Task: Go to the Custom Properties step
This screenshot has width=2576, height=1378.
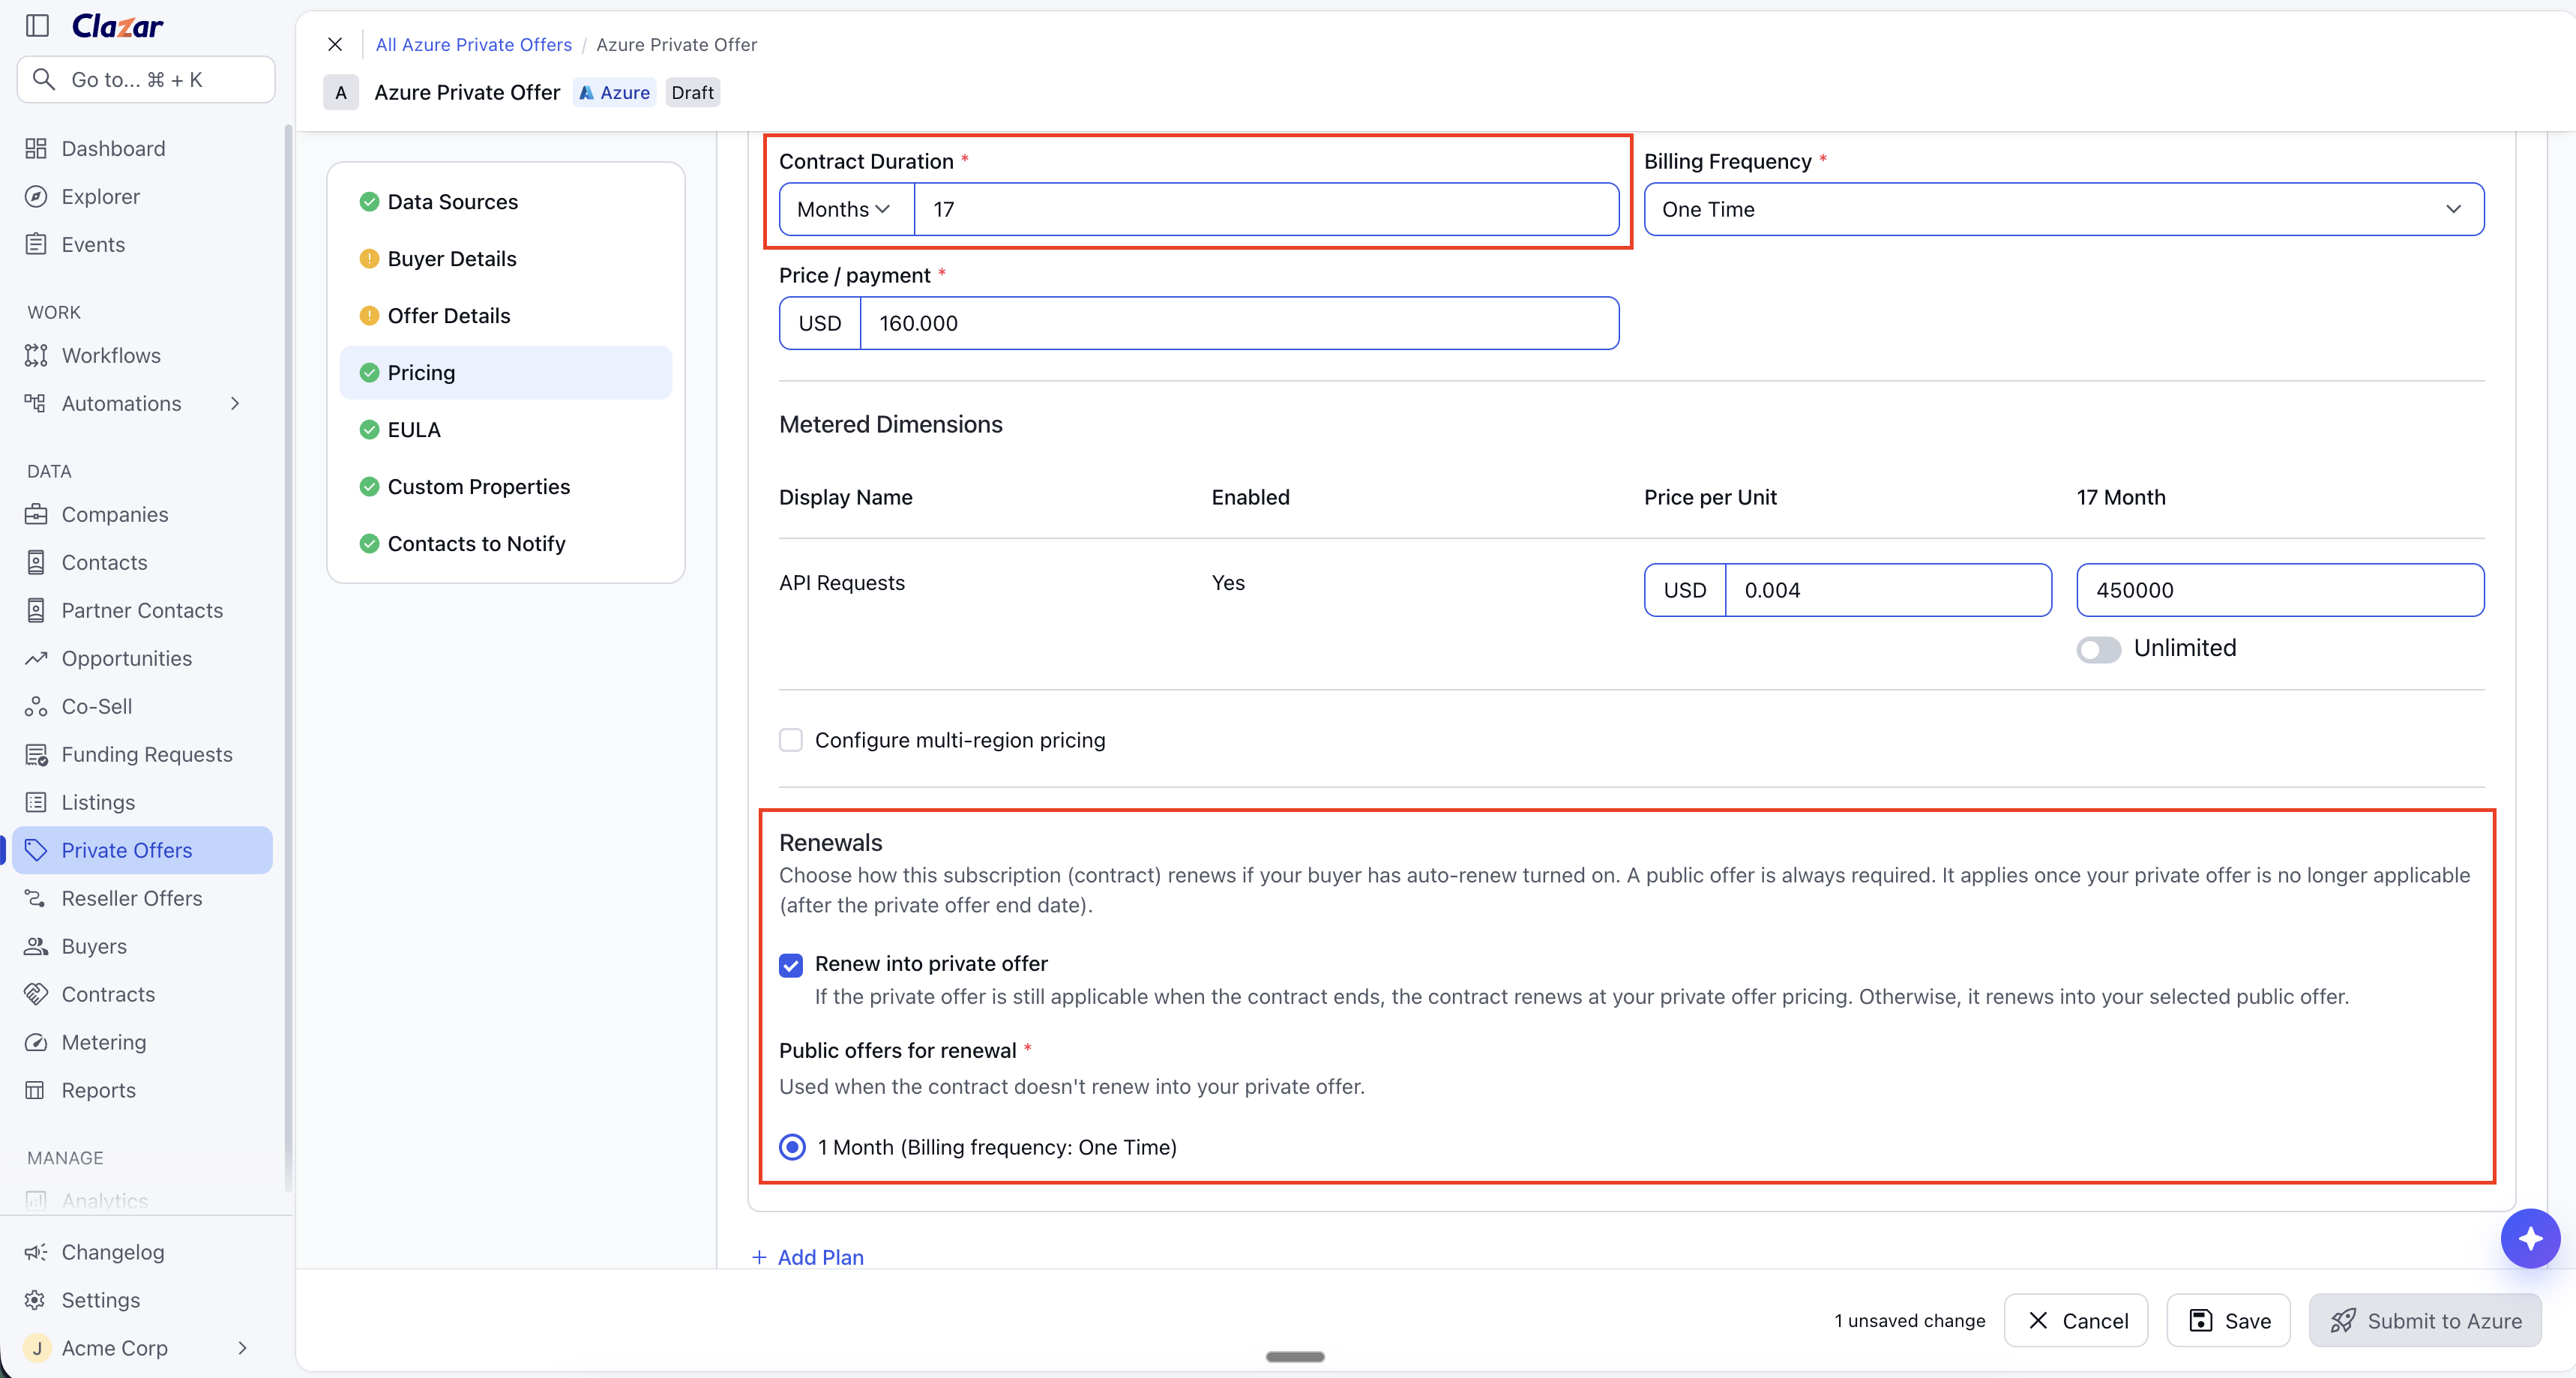Action: tap(506, 487)
